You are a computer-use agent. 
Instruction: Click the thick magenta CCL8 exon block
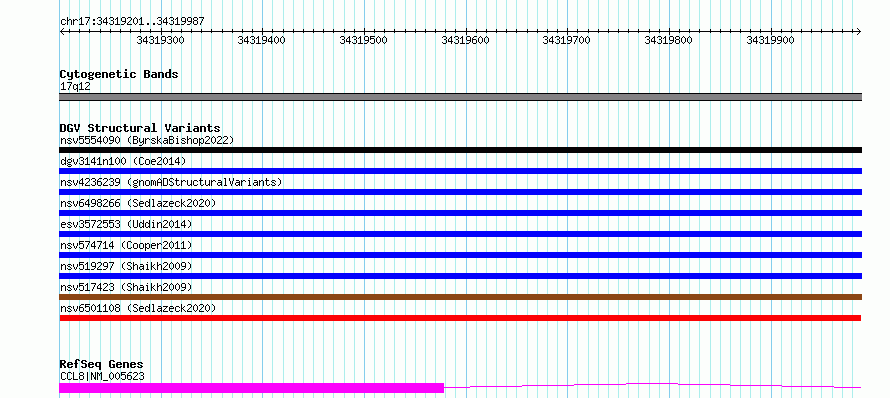coord(251,388)
